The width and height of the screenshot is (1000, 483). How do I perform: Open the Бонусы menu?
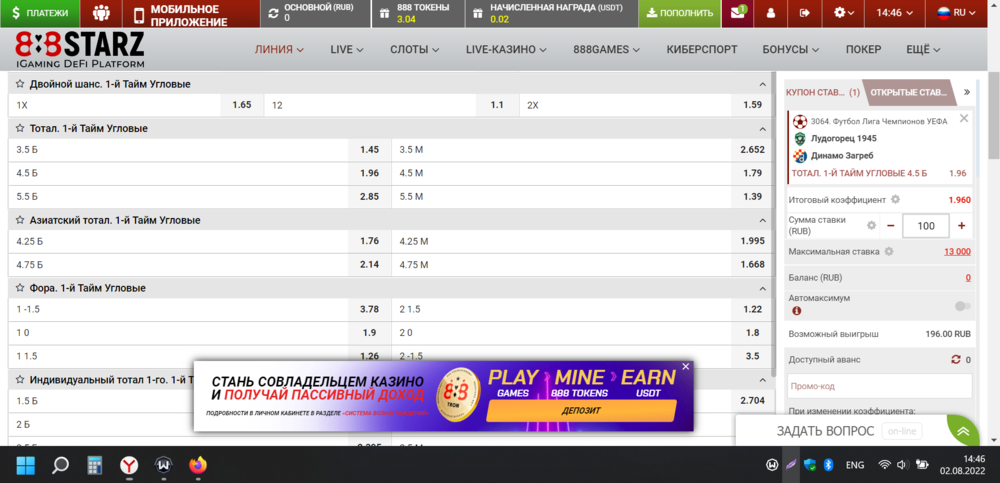tap(791, 49)
